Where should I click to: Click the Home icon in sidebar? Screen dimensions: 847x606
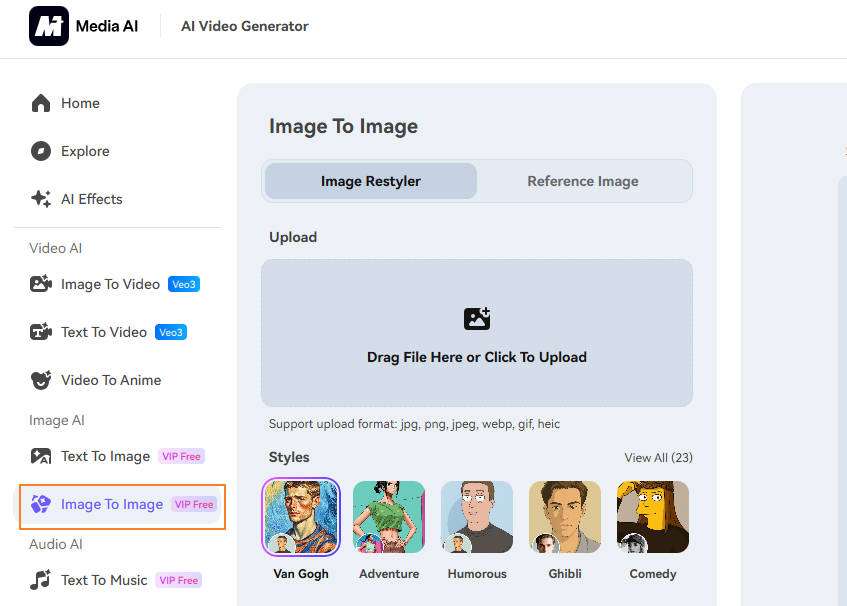[x=41, y=103]
